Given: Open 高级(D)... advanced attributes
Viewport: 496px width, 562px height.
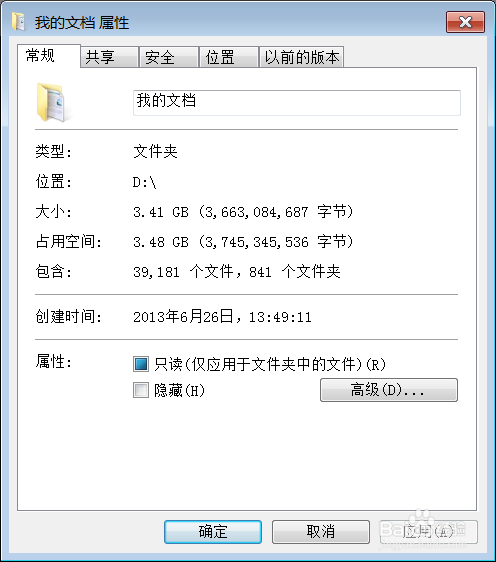Looking at the screenshot, I should pyautogui.click(x=389, y=390).
